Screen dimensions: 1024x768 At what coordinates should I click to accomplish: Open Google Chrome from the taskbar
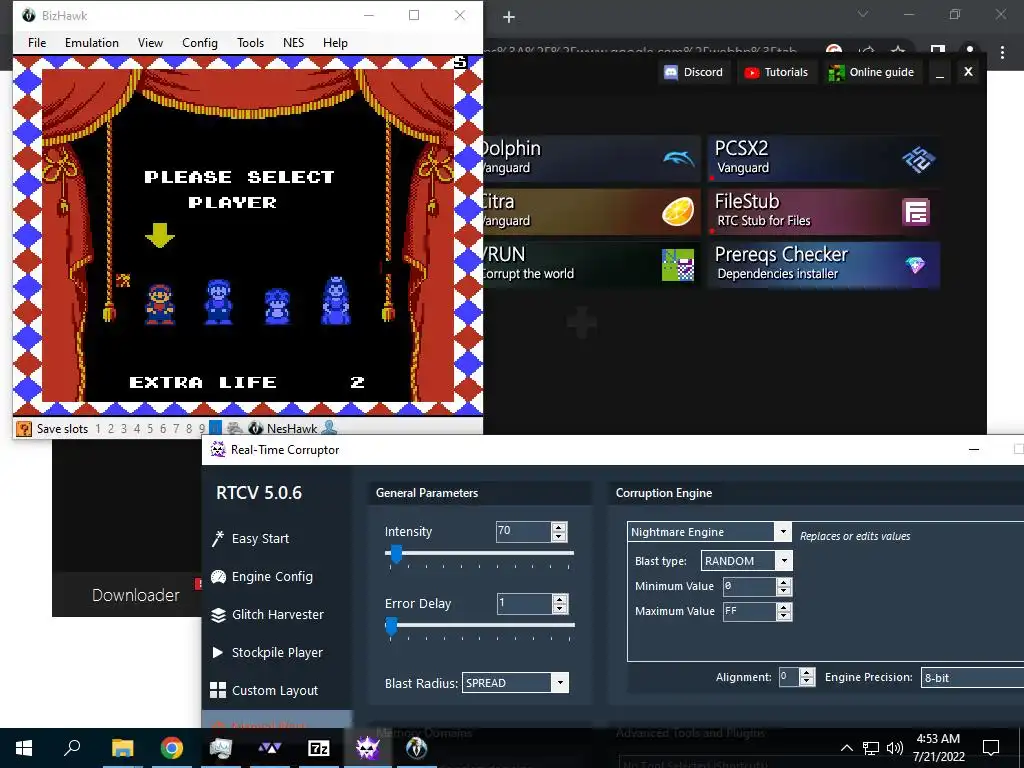pyautogui.click(x=172, y=748)
